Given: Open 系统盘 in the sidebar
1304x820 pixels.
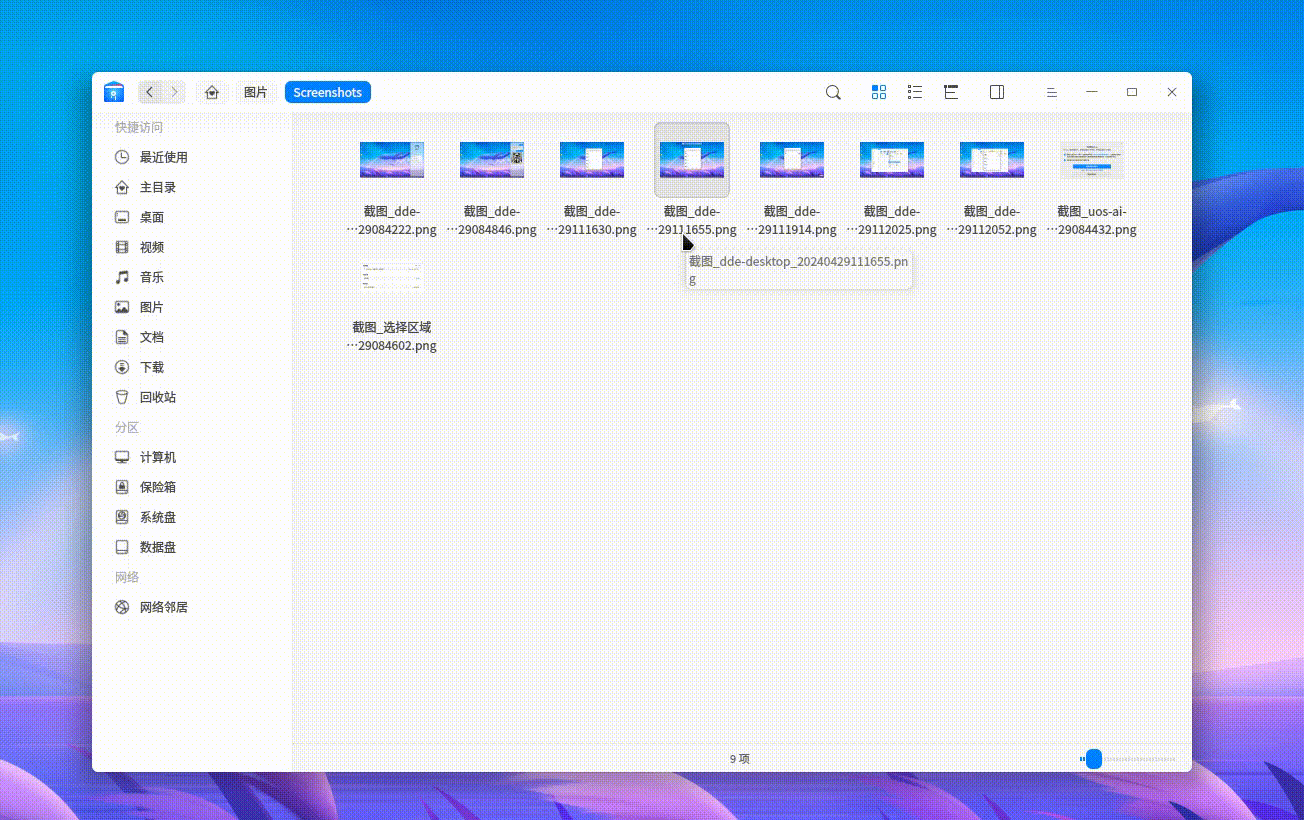Looking at the screenshot, I should point(192,517).
